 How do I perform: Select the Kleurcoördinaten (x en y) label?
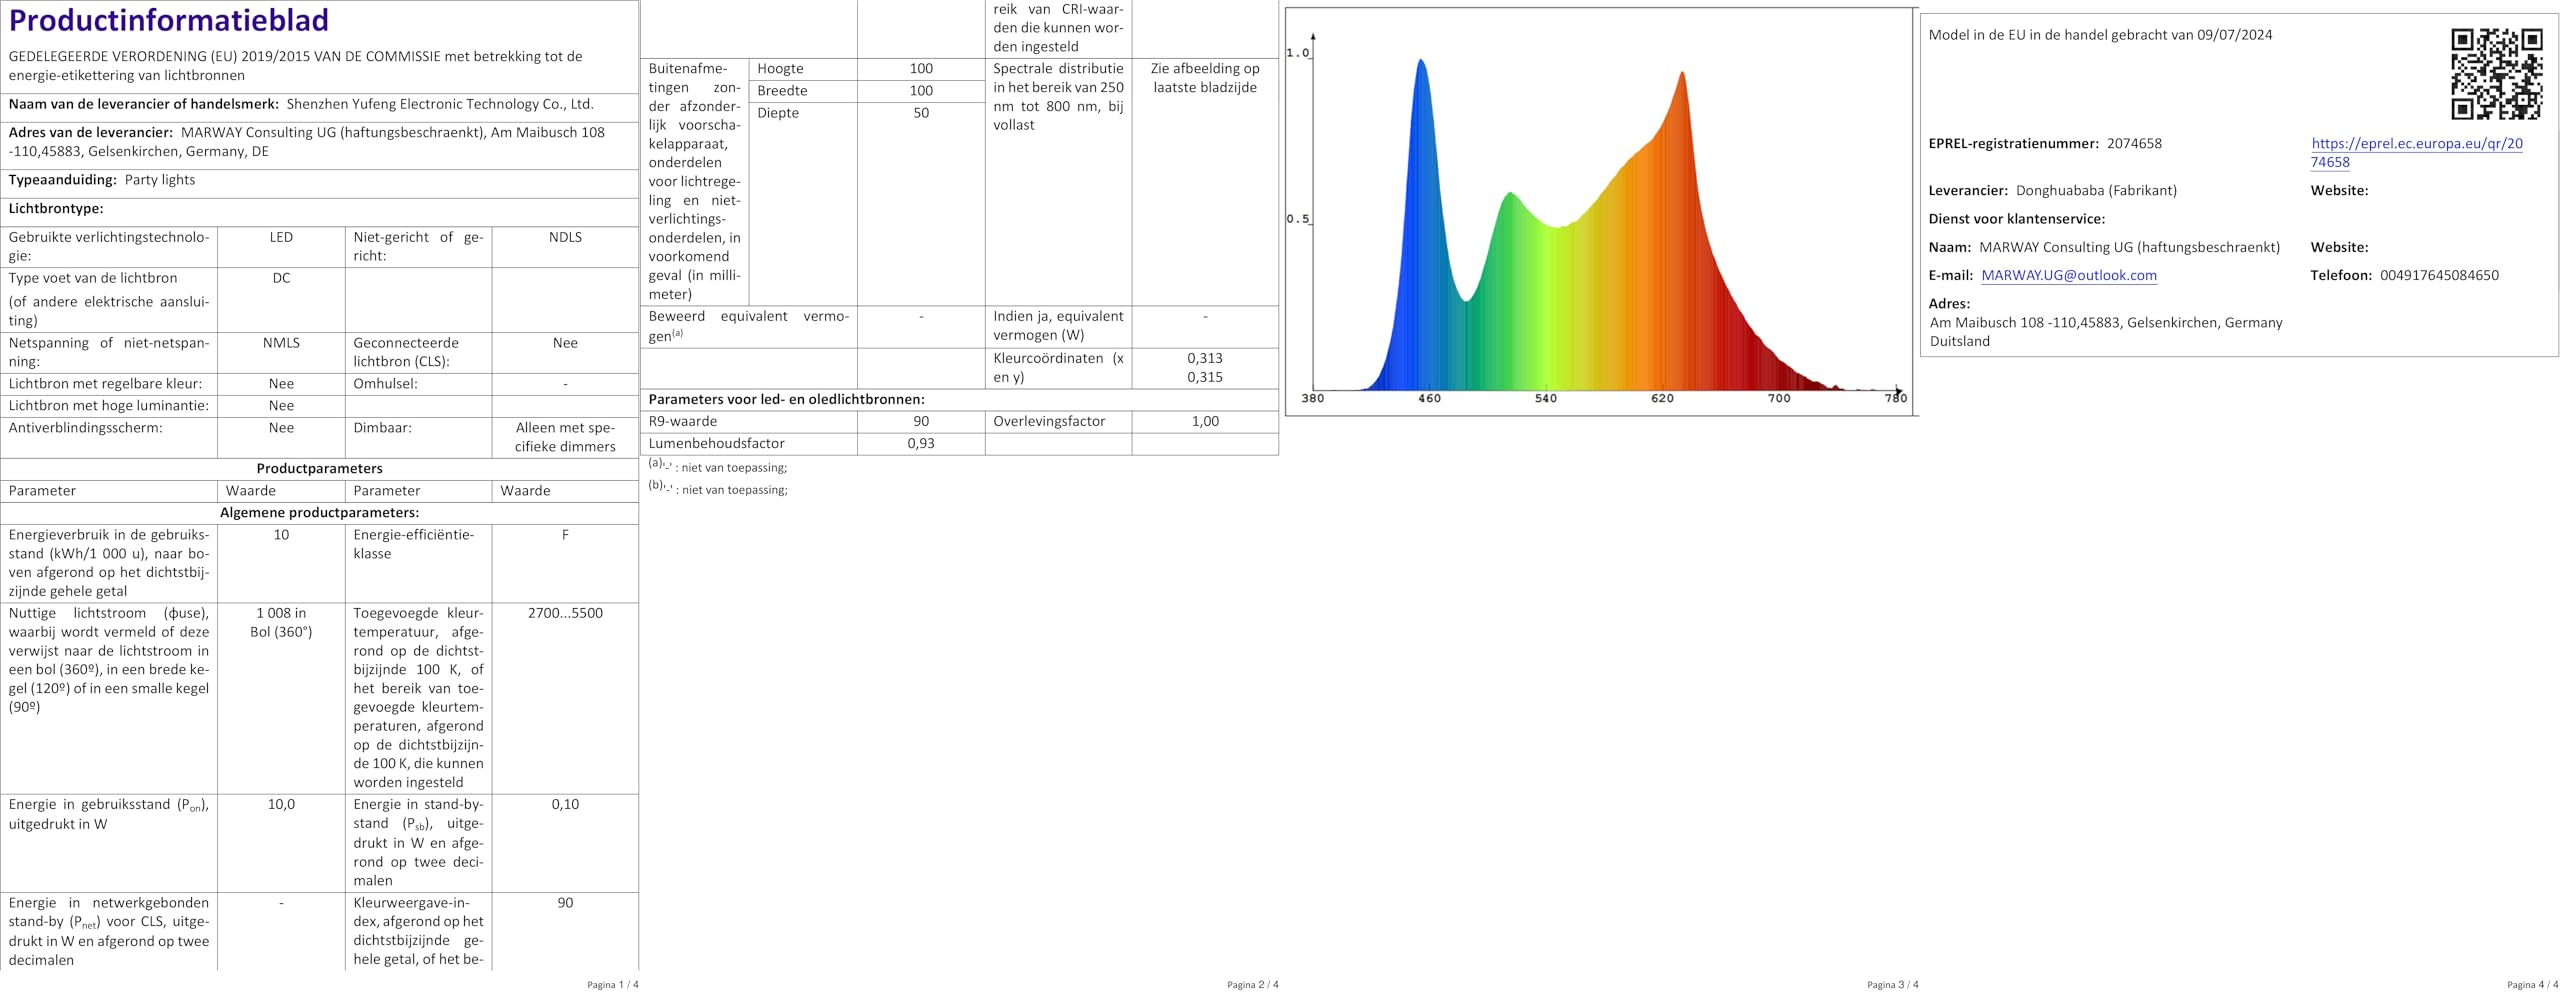1058,367
